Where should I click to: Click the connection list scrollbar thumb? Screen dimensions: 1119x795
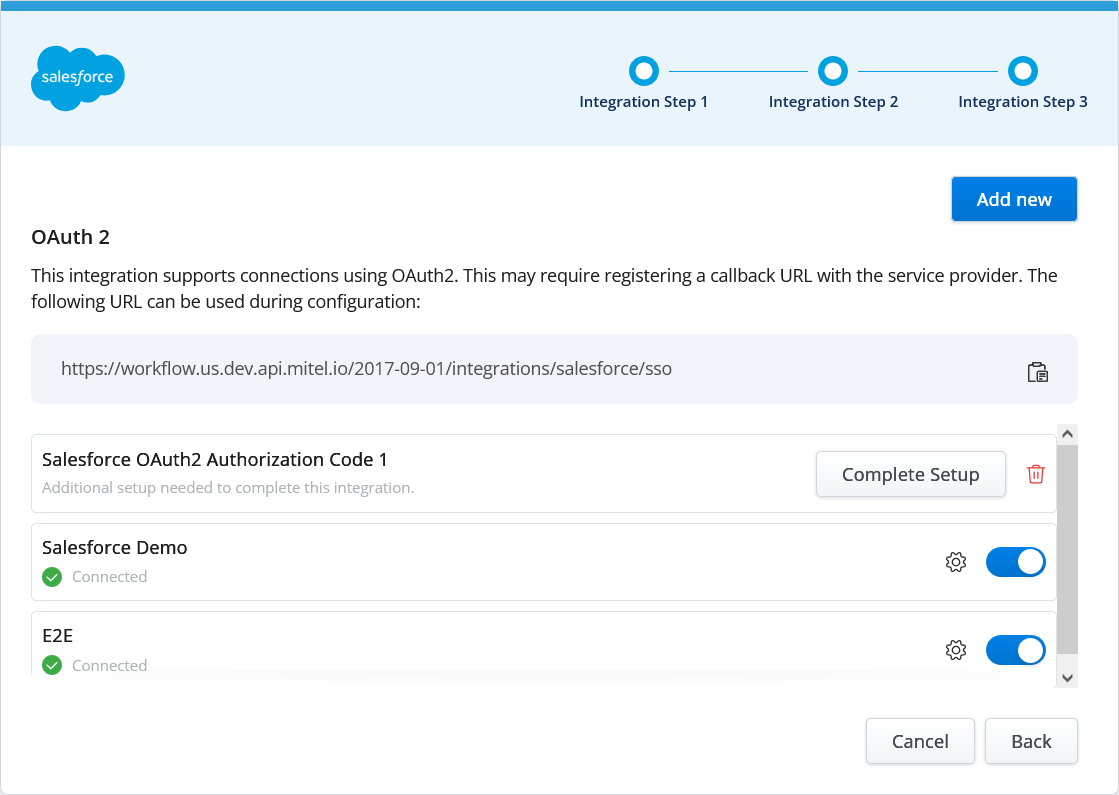point(1067,548)
